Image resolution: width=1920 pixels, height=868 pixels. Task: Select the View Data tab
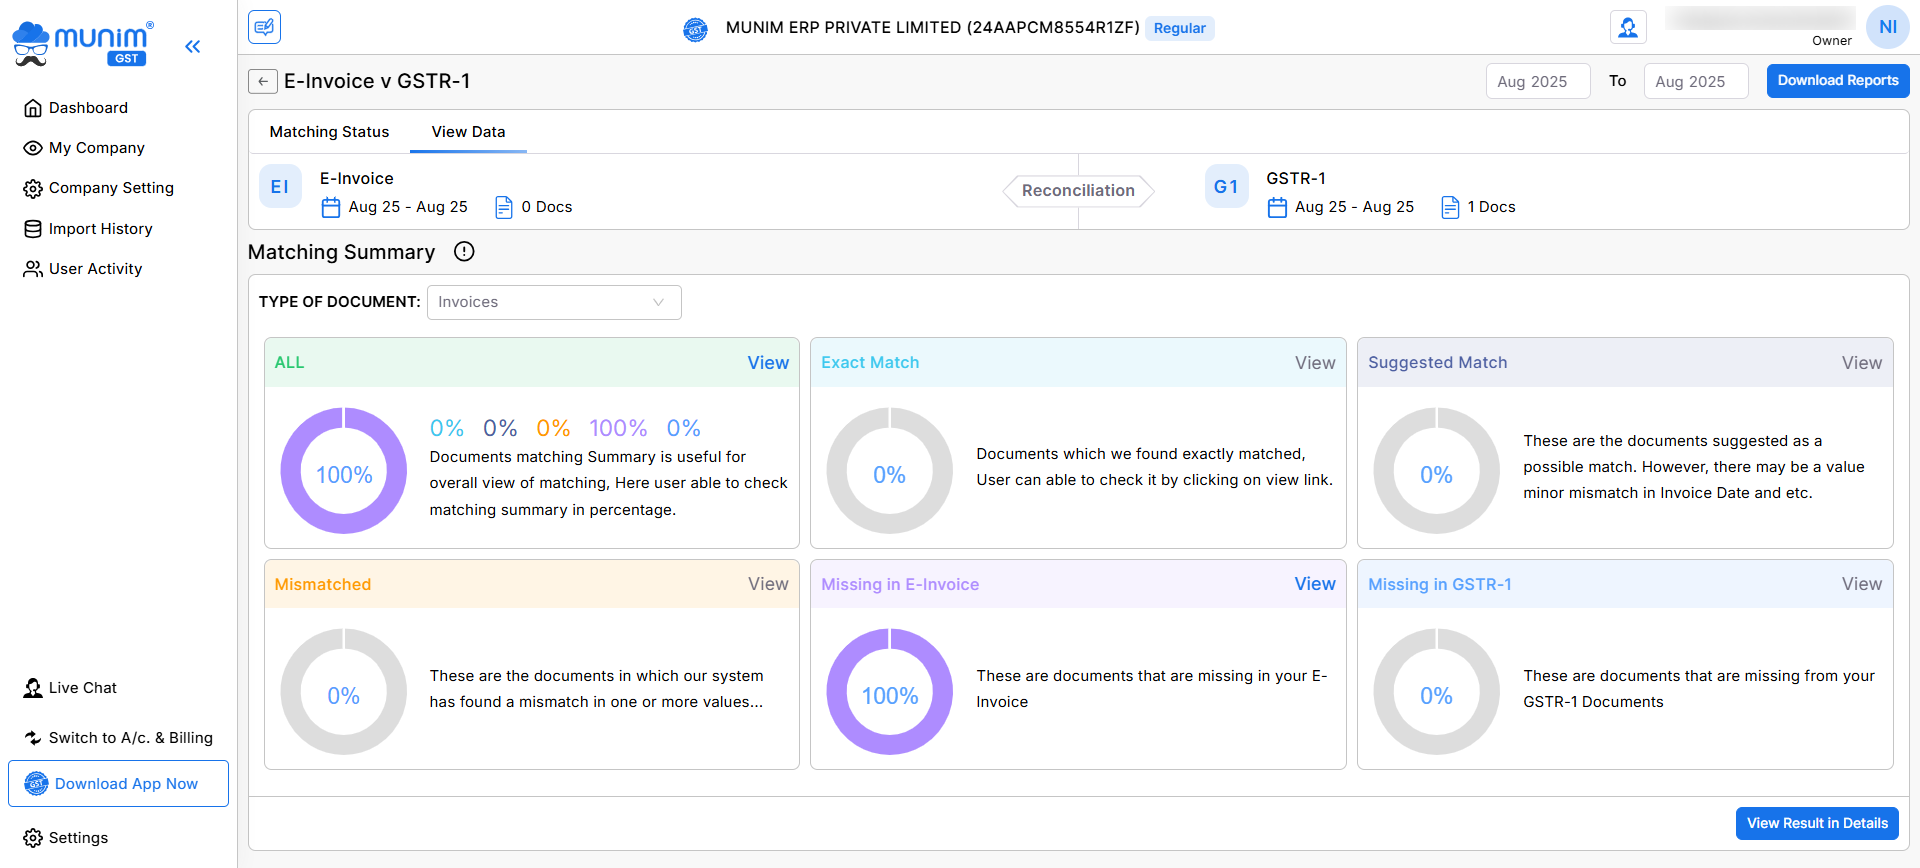(468, 132)
